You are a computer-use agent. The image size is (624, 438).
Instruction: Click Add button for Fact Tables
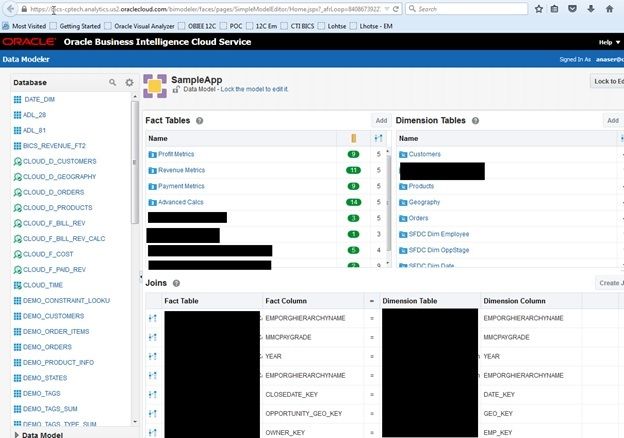[381, 121]
